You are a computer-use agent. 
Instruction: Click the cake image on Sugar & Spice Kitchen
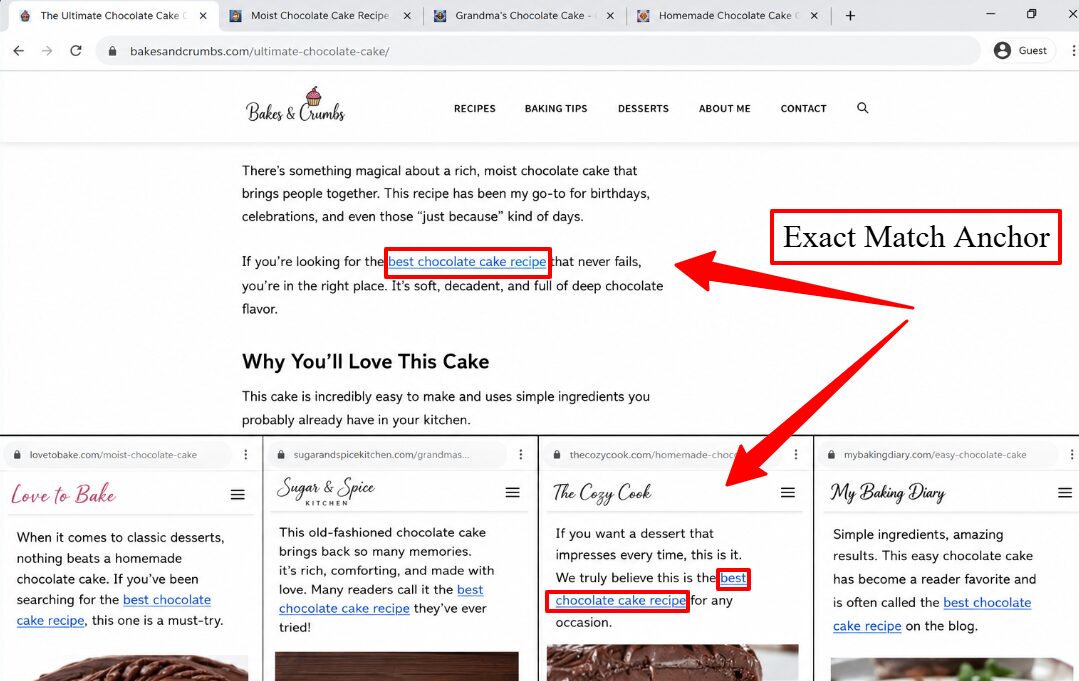pos(396,666)
